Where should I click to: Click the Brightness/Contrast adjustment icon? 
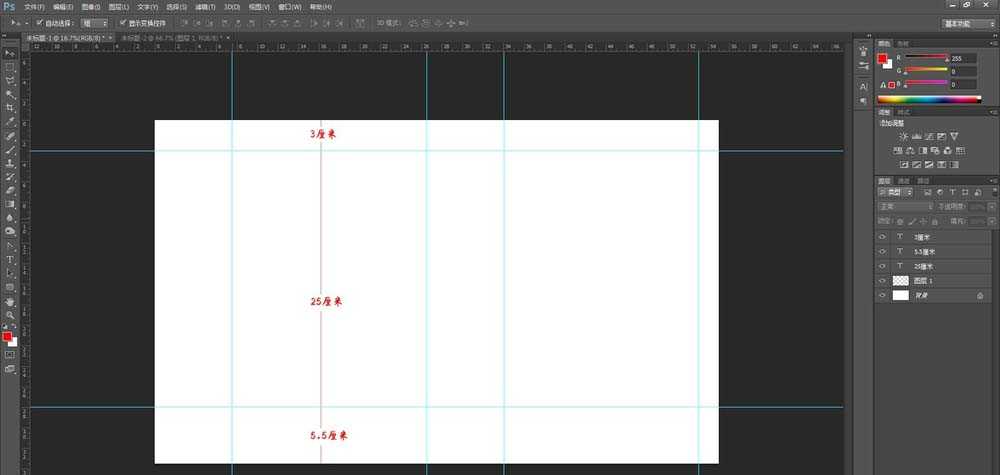(x=904, y=136)
